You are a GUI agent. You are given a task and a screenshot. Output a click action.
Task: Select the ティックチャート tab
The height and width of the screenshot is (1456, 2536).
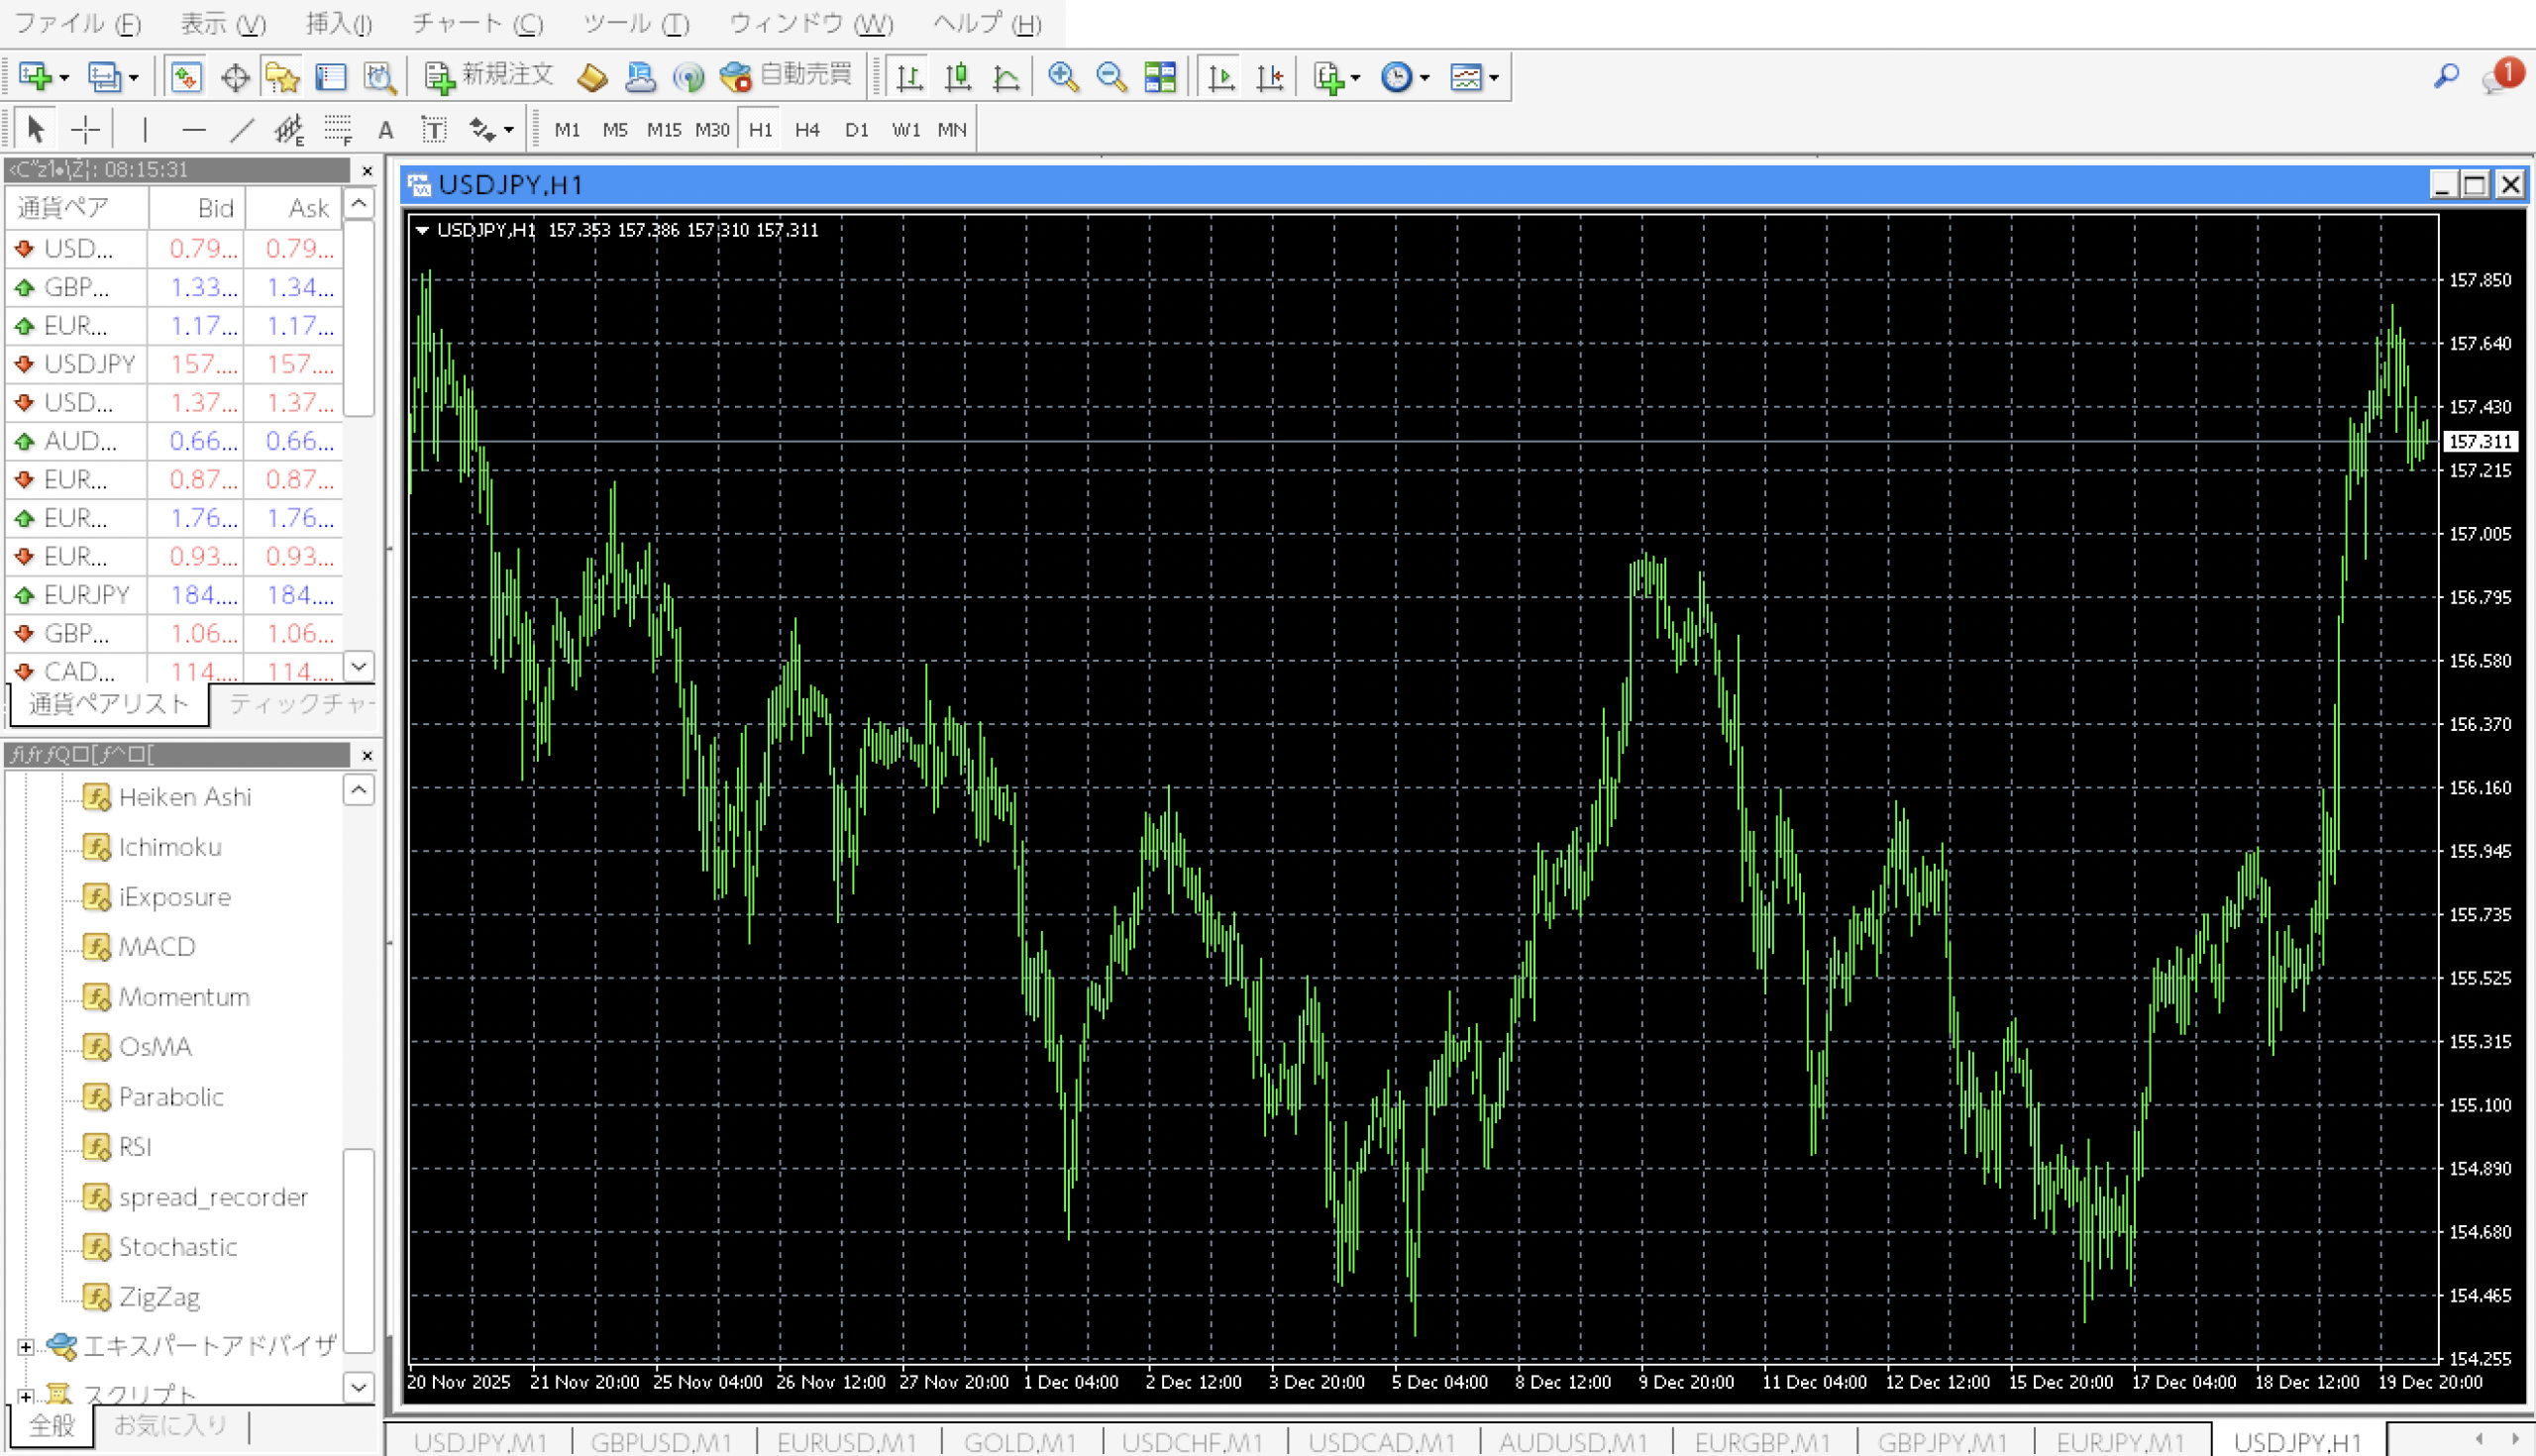click(x=300, y=704)
